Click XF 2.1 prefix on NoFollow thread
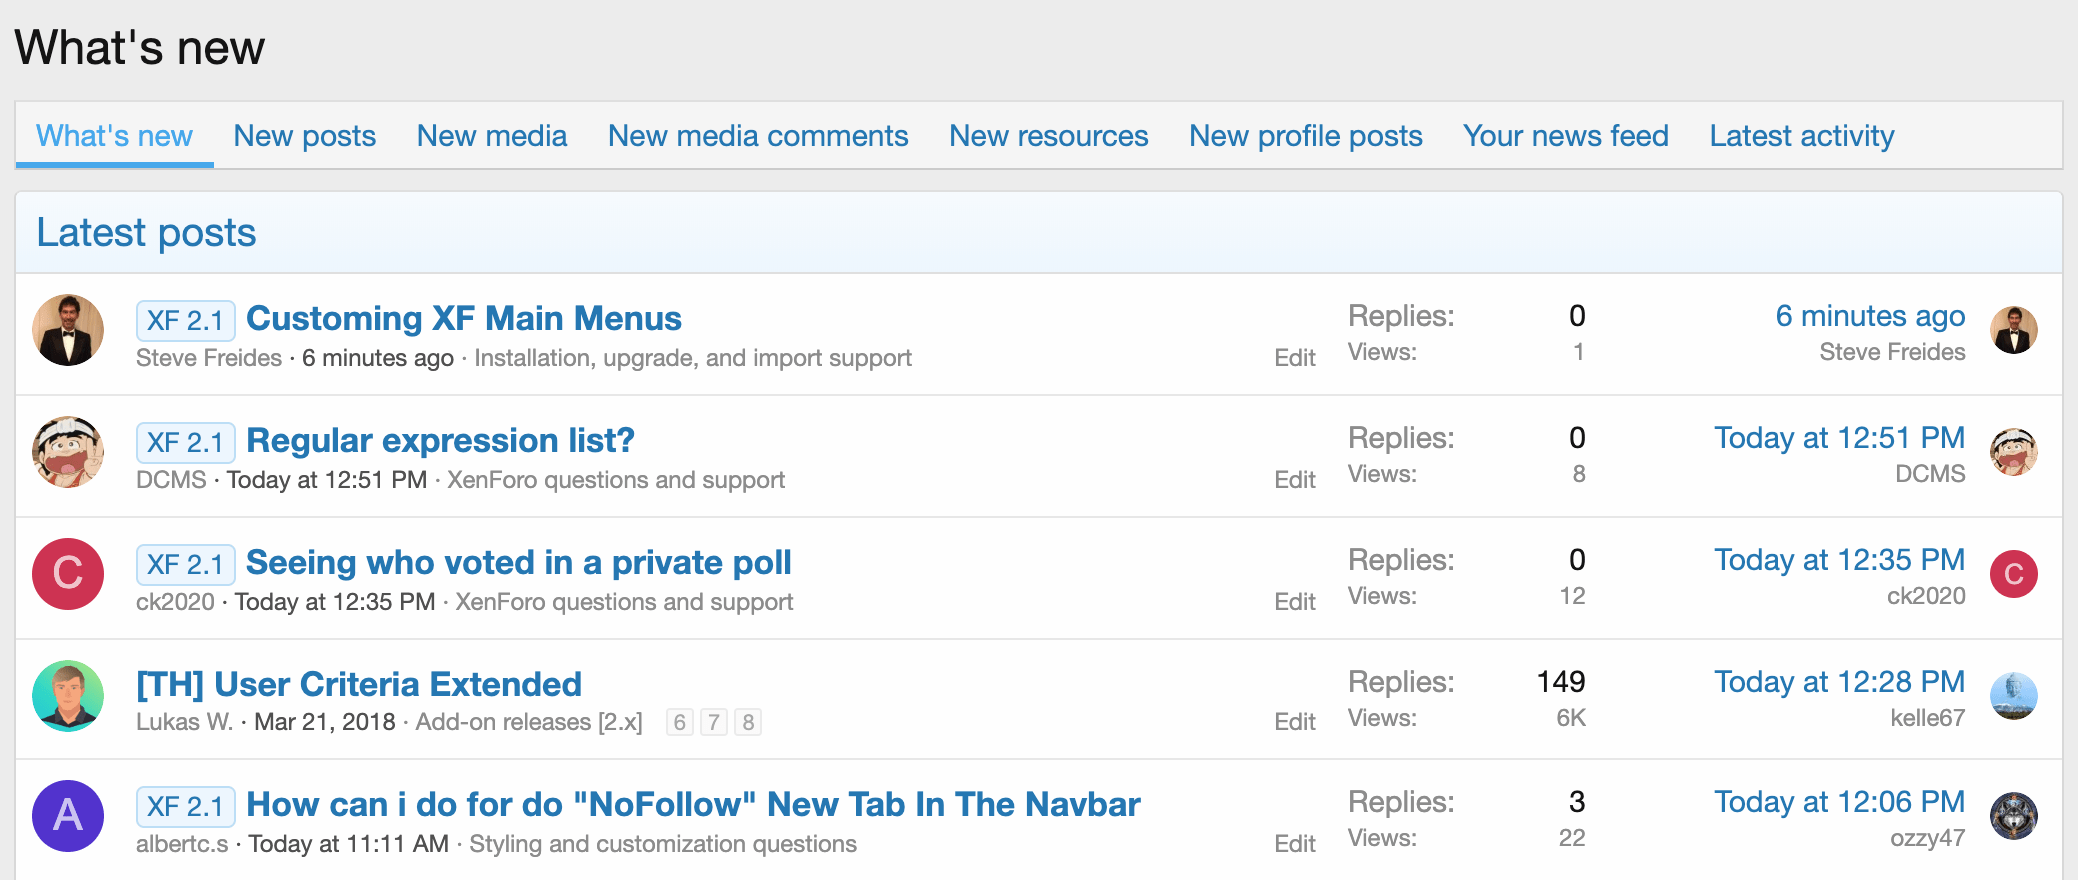The height and width of the screenshot is (880, 2078). point(185,806)
